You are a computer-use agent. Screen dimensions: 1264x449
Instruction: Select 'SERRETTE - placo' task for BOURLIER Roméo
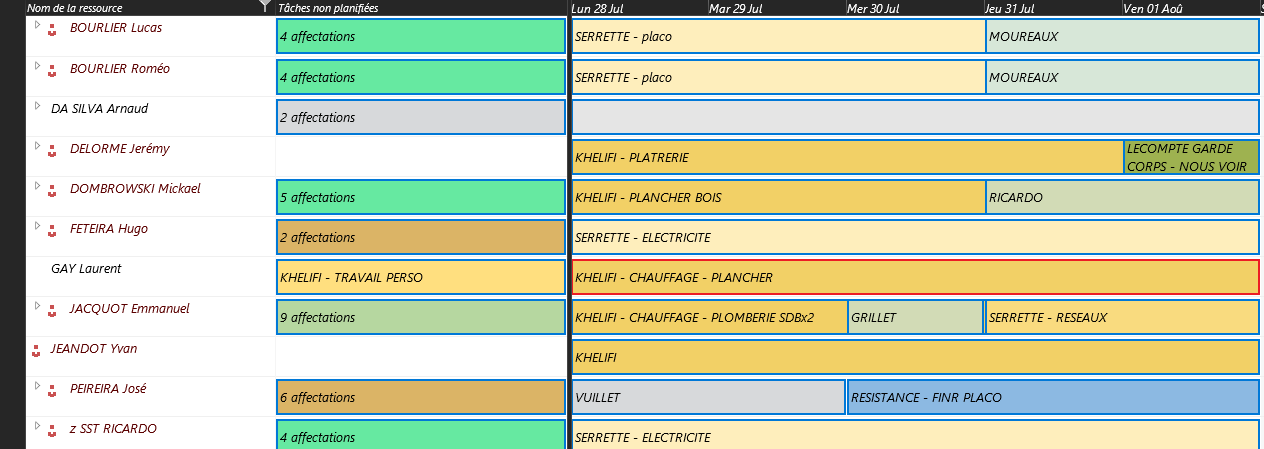click(x=778, y=77)
